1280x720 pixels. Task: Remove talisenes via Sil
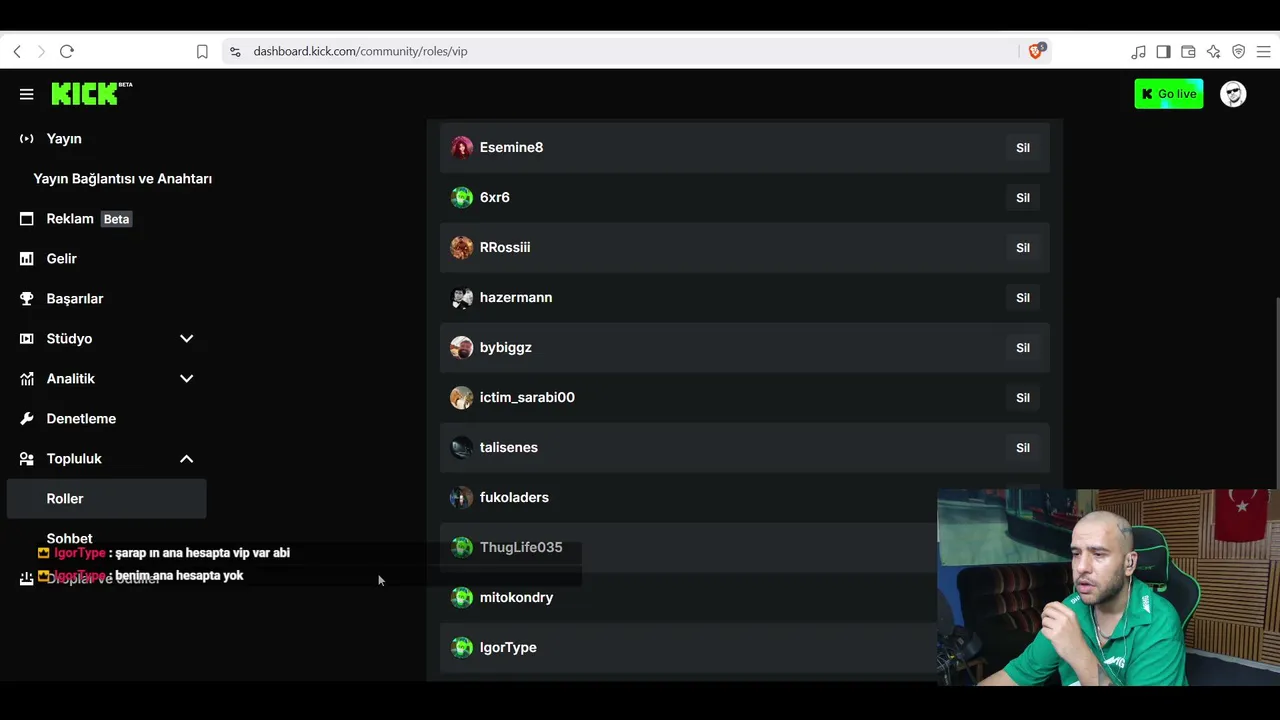[x=1023, y=448]
